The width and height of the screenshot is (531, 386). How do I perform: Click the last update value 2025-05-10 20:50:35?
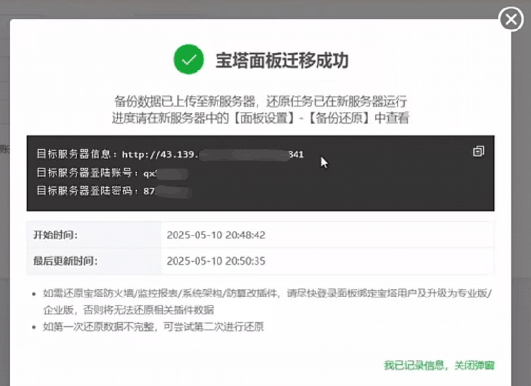pyautogui.click(x=216, y=261)
